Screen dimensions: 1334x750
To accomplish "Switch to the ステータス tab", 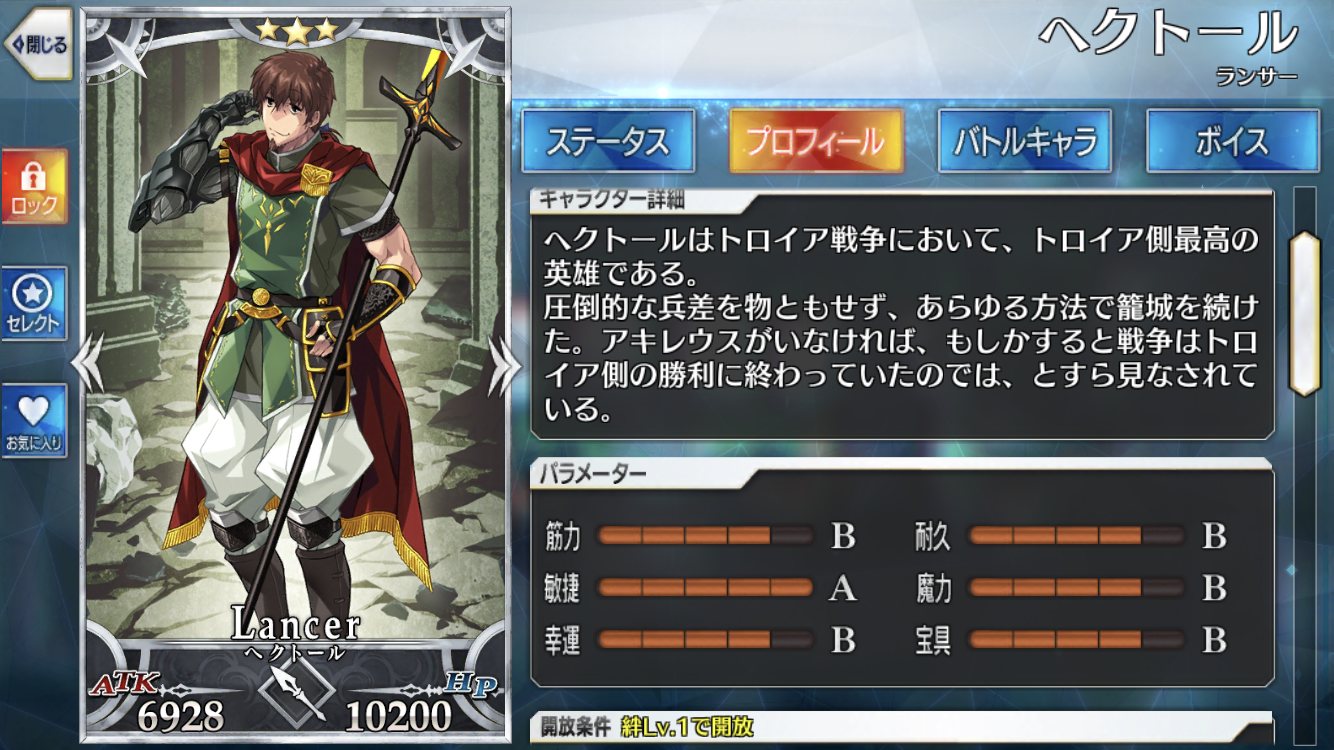I will [608, 141].
